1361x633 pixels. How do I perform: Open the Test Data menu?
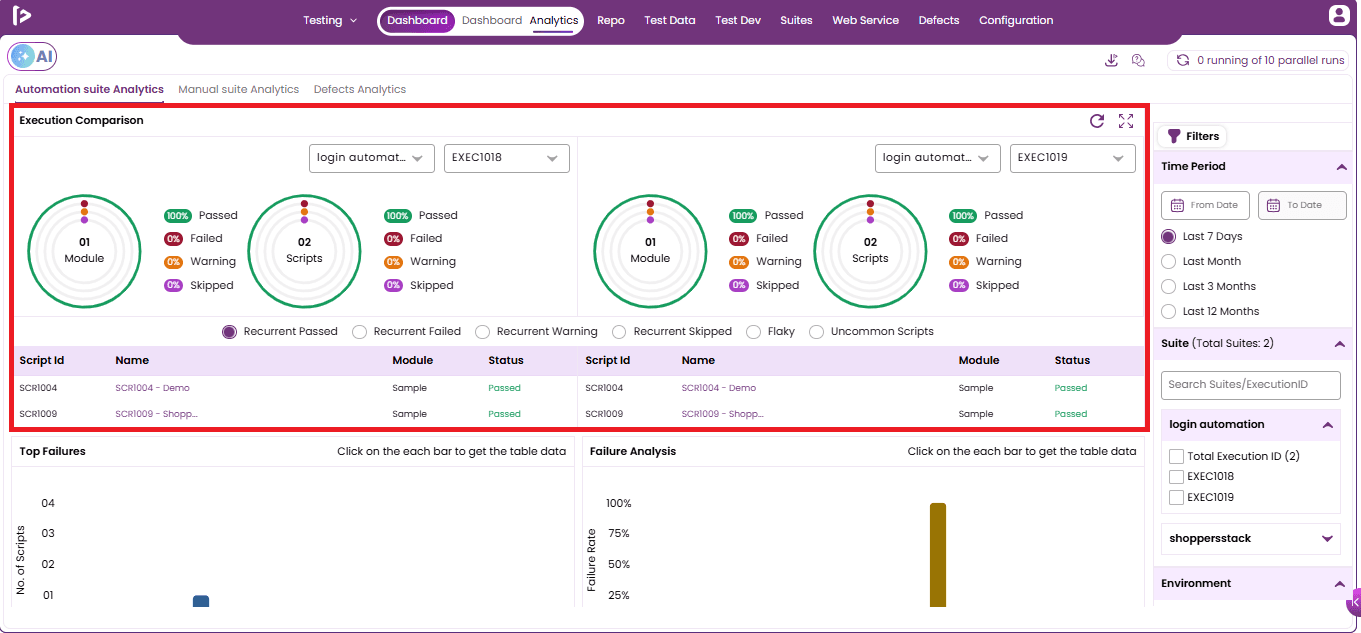(x=670, y=20)
